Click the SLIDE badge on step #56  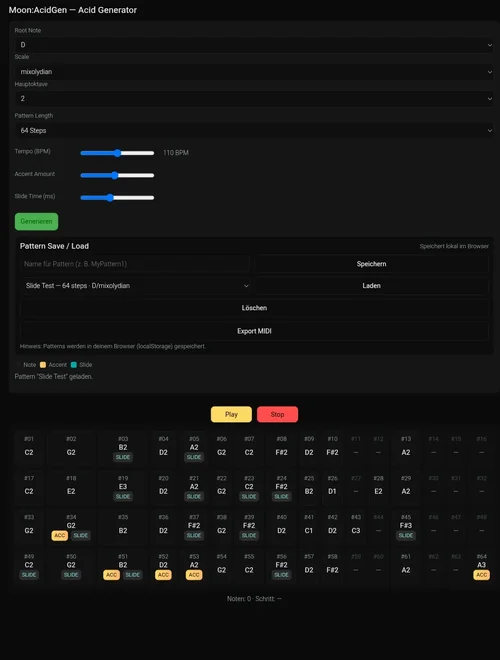(x=282, y=575)
